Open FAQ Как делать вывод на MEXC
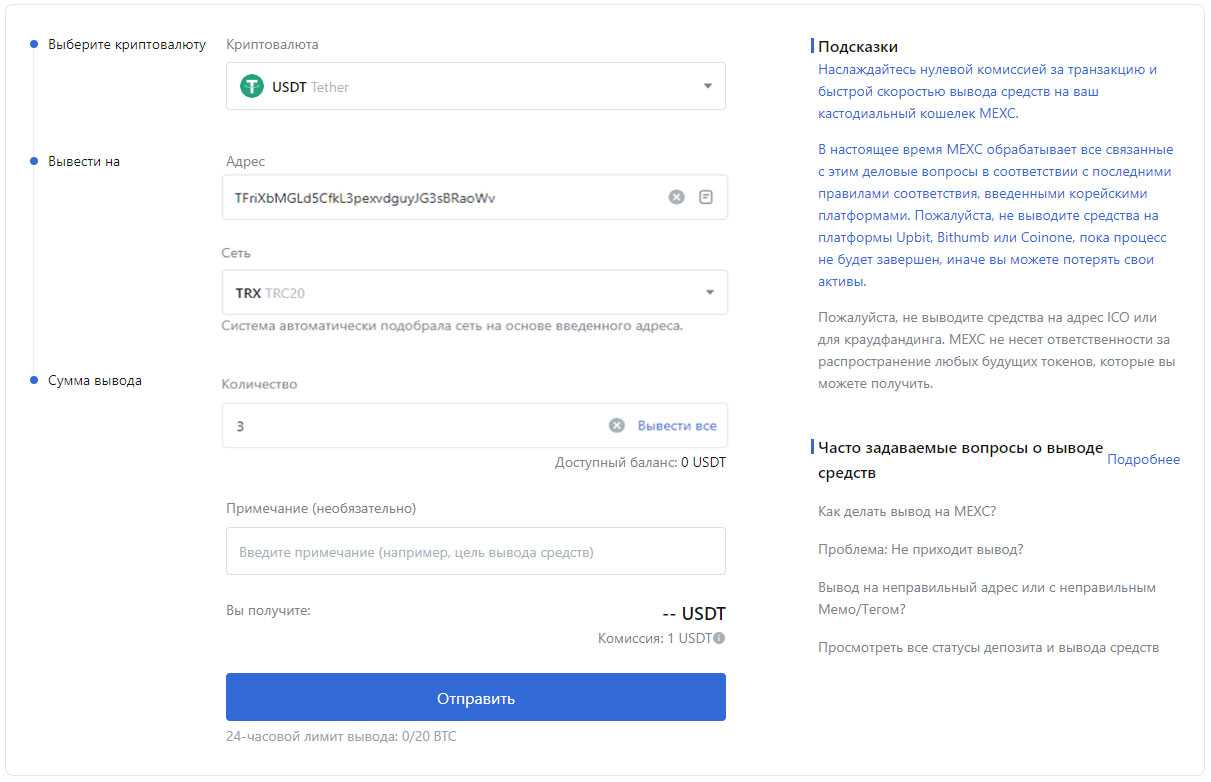The height and width of the screenshot is (782, 1211). tap(906, 512)
